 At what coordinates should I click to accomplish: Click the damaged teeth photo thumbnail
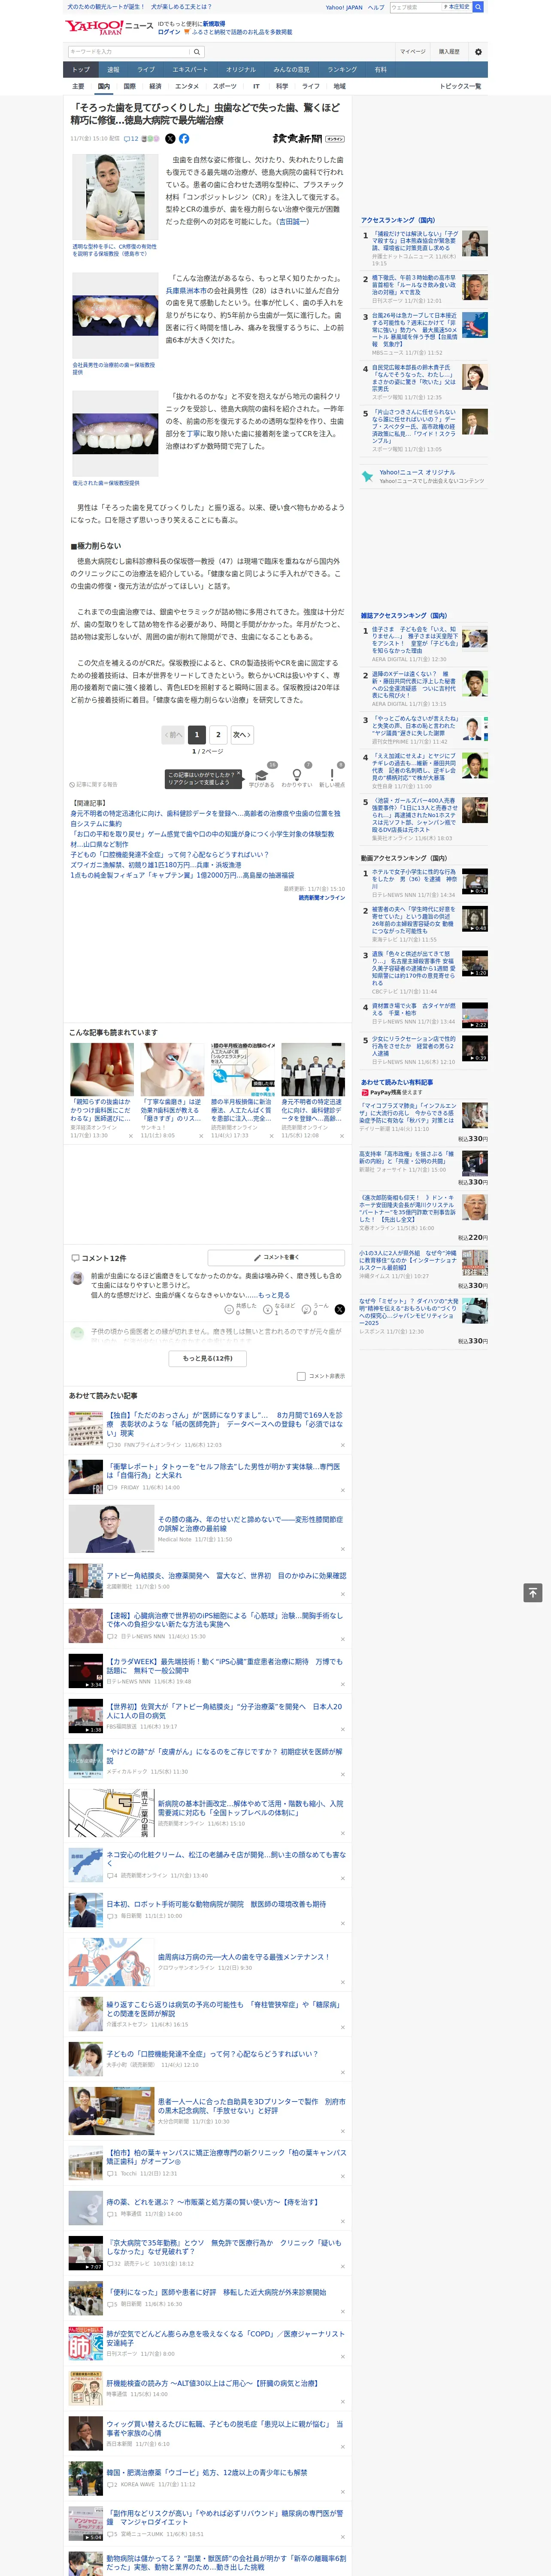point(115,315)
